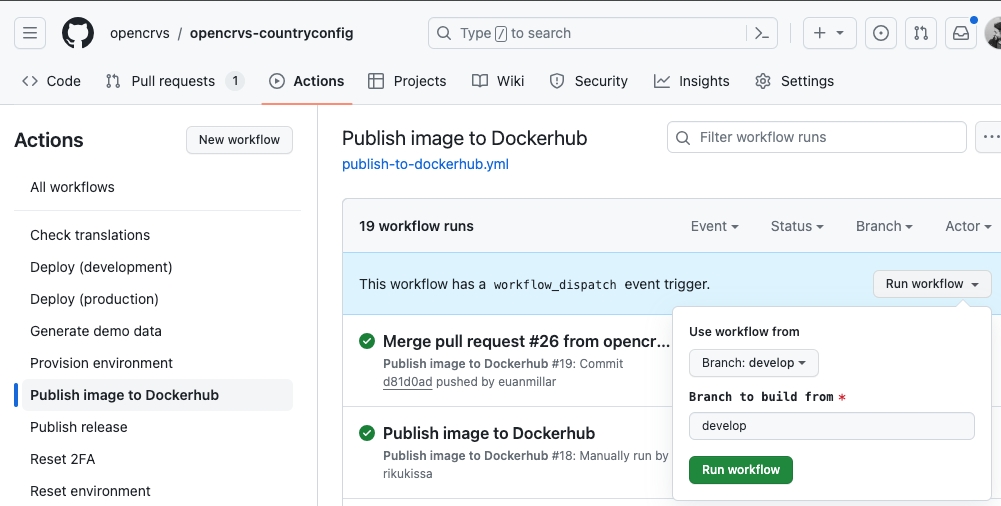Open the hamburger navigation menu

(x=30, y=33)
